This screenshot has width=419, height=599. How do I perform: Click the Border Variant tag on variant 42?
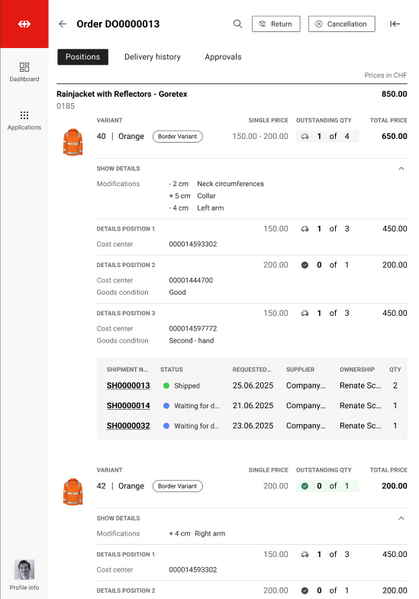[x=178, y=486]
